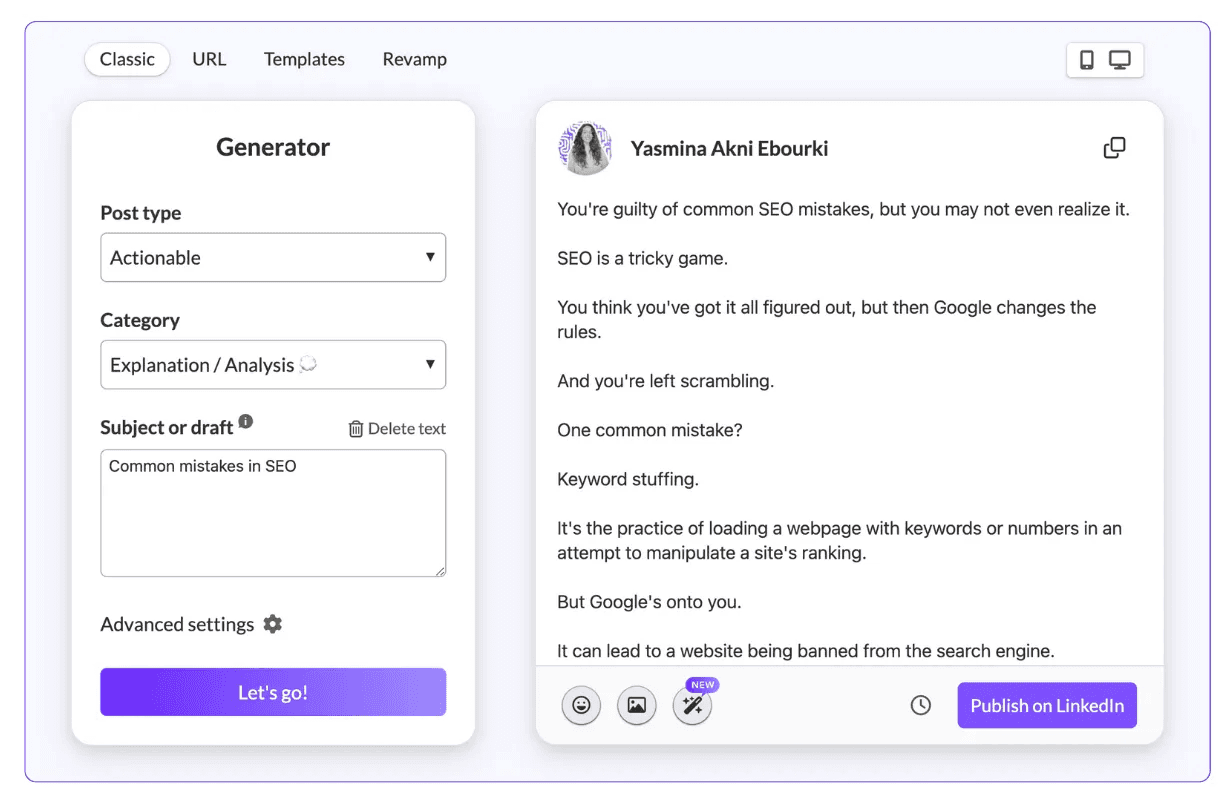
Task: Click into the Subject or draft text area
Action: (x=273, y=513)
